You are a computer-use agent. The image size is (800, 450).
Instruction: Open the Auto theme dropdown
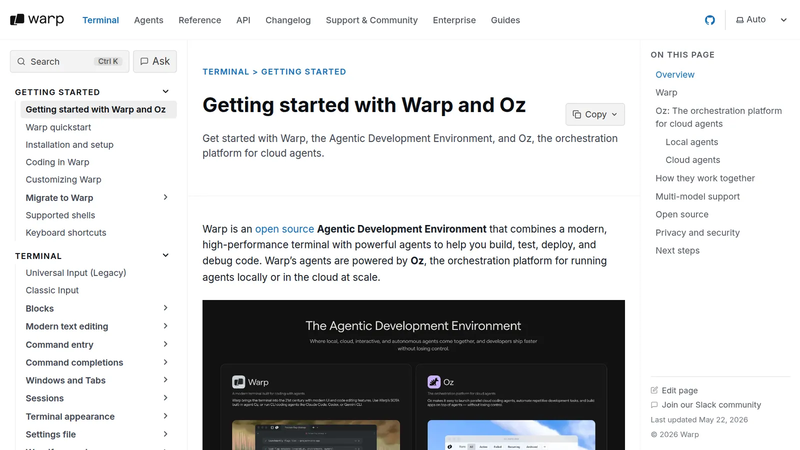coord(761,20)
